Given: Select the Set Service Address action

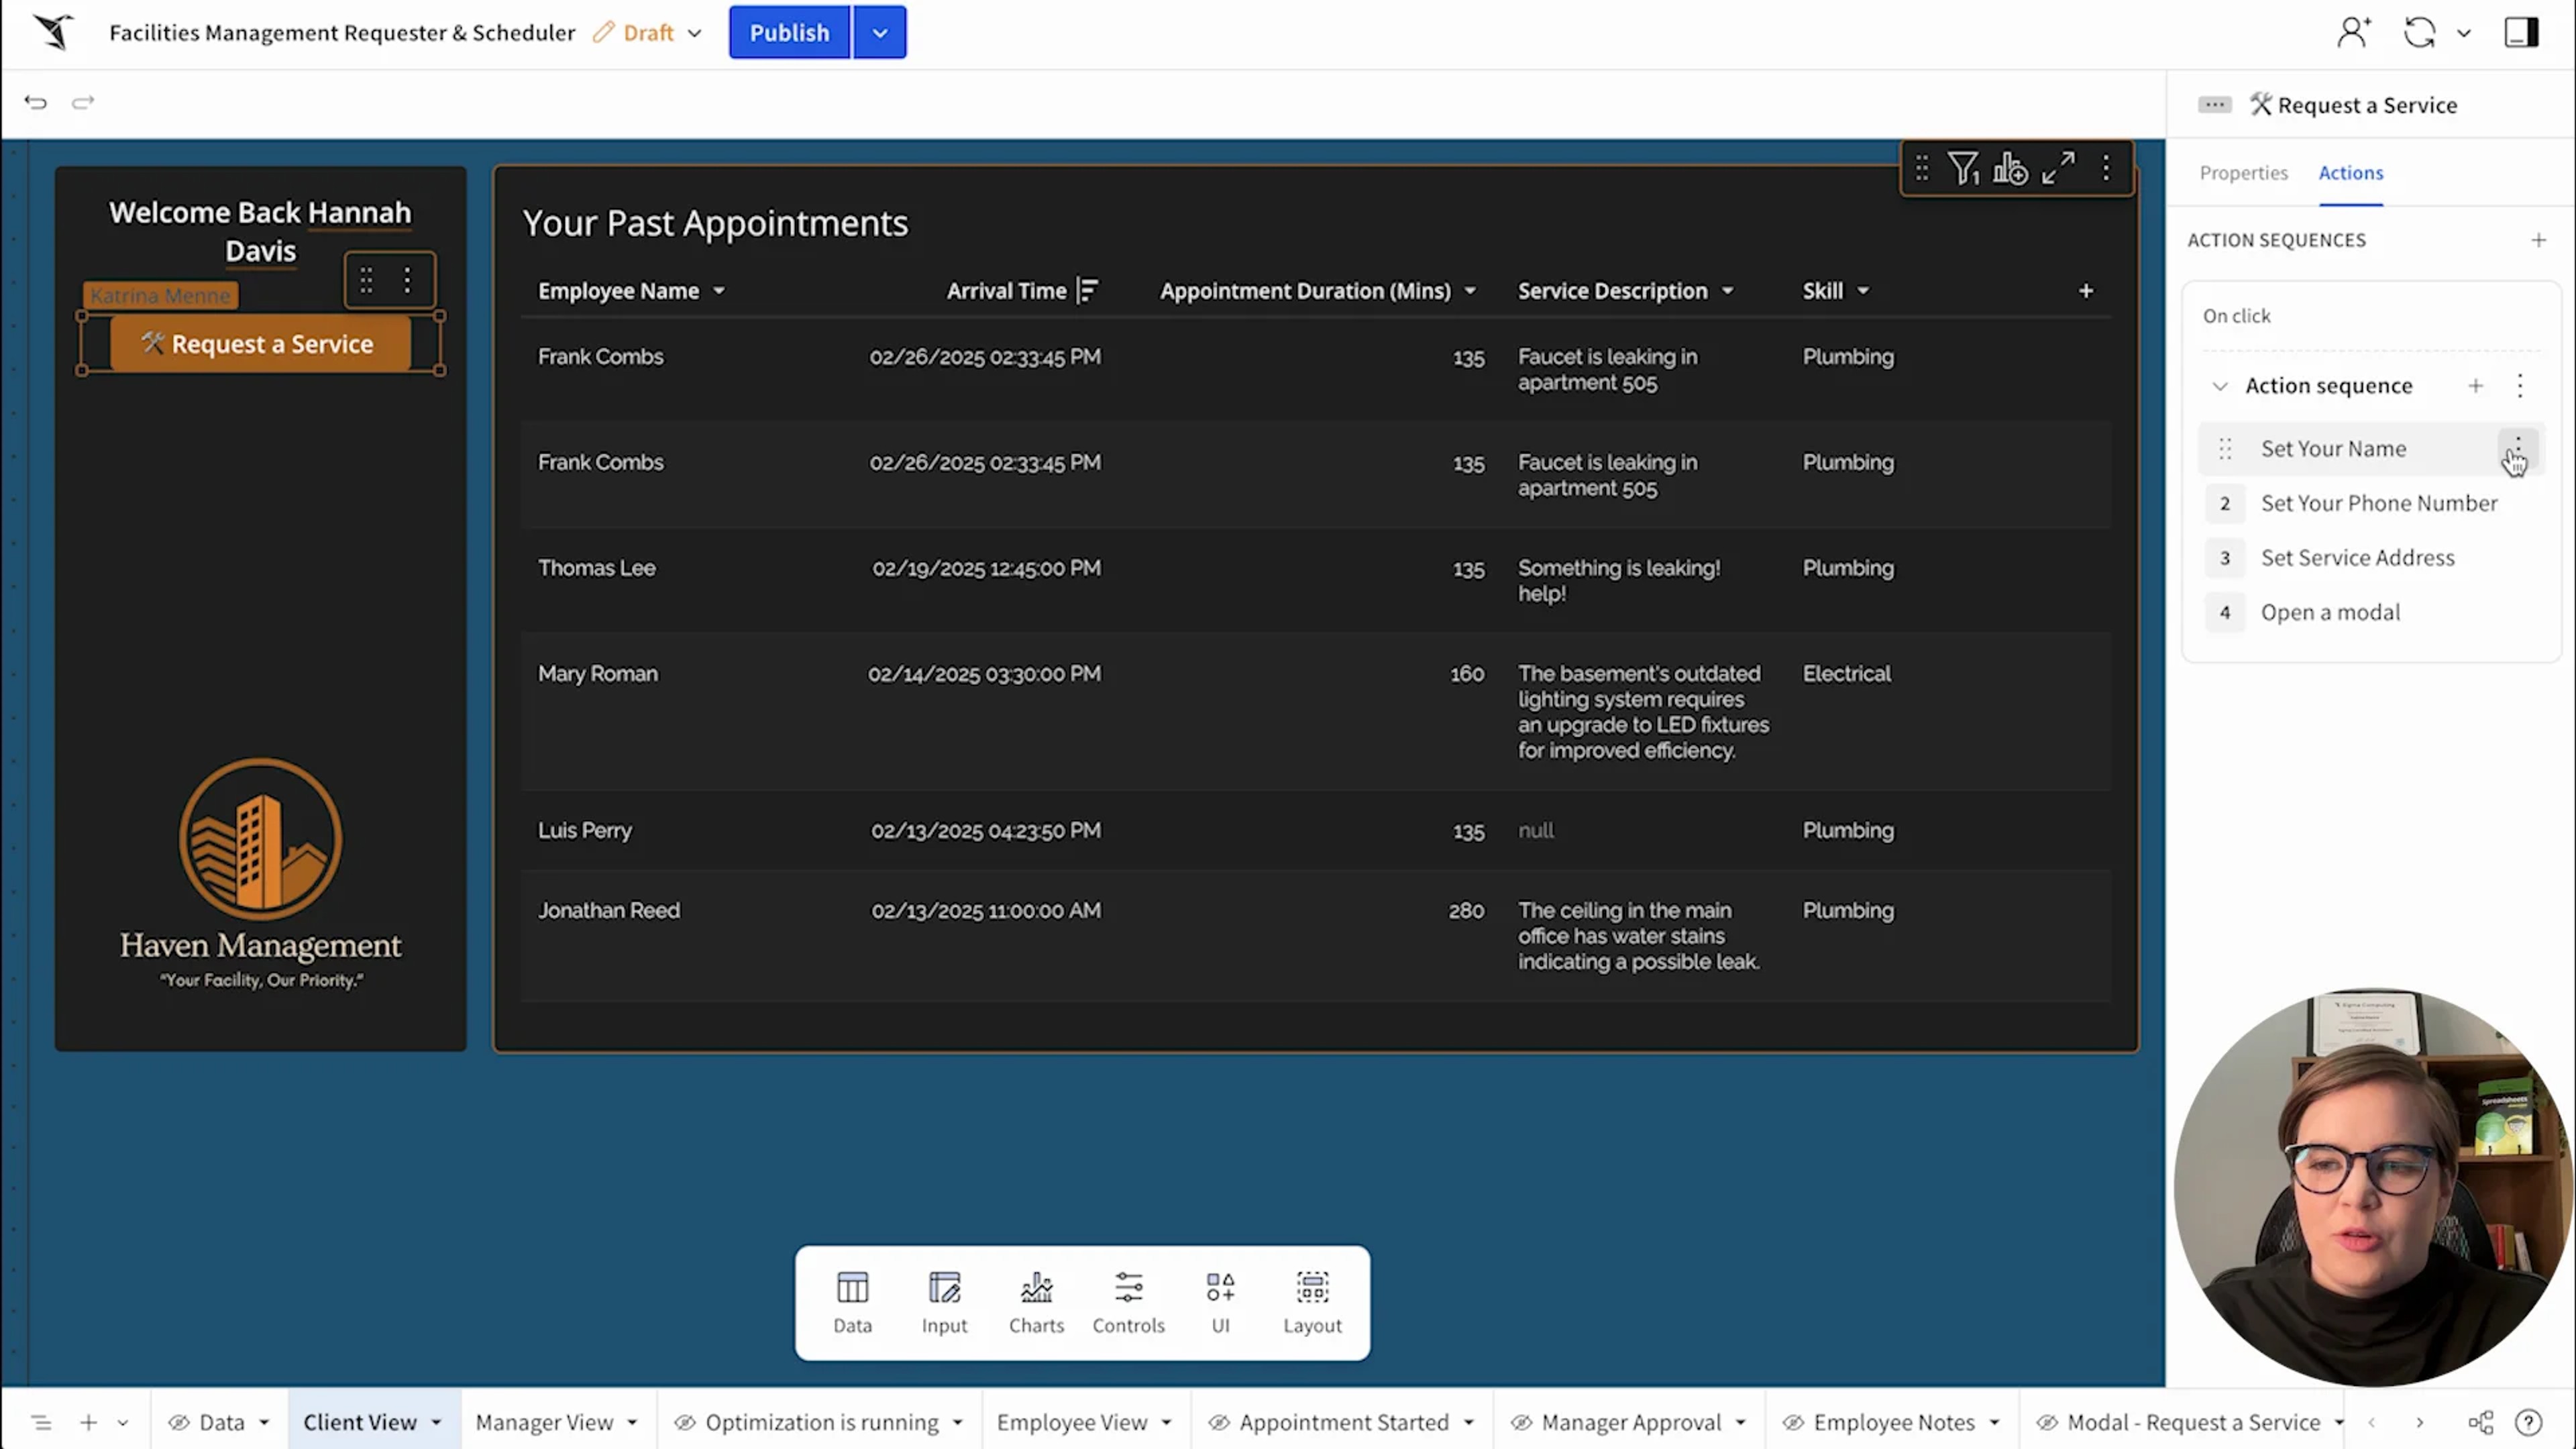Looking at the screenshot, I should [x=2358, y=558].
